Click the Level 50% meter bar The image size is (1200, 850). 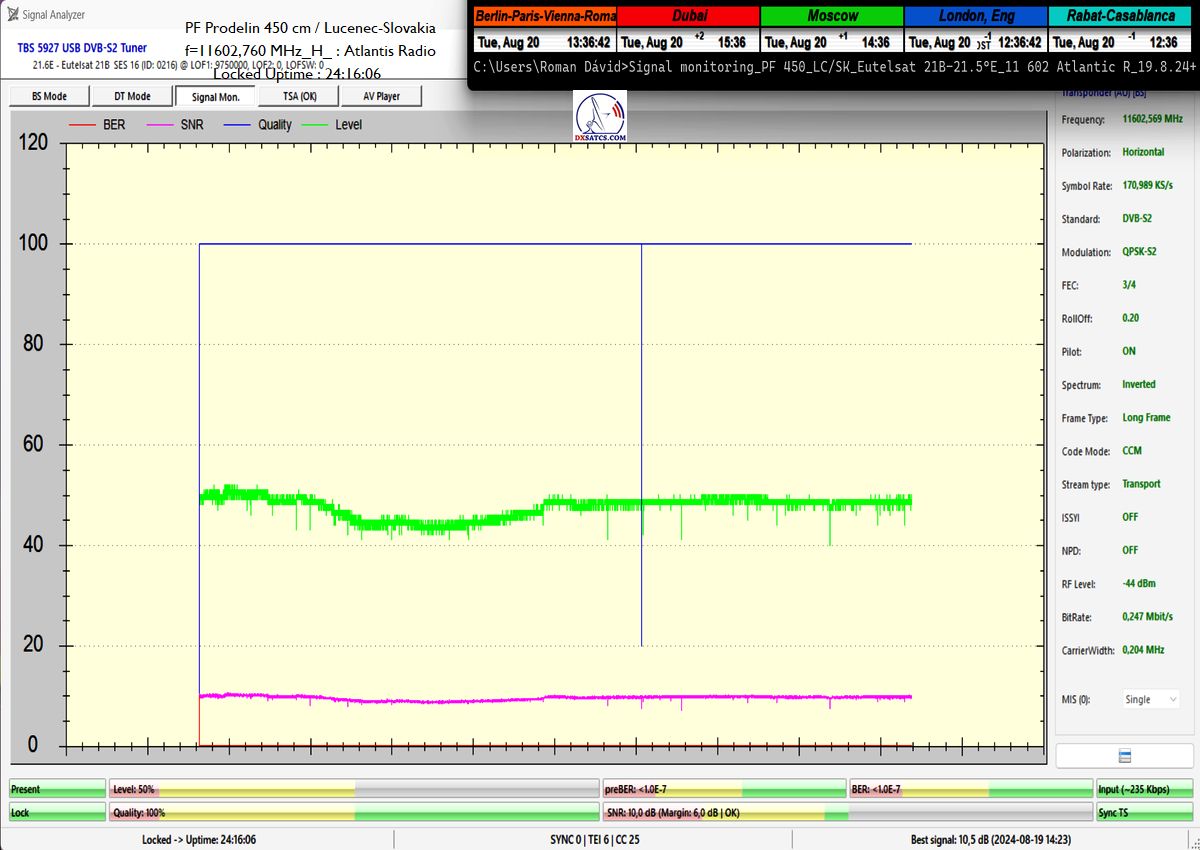[355, 790]
